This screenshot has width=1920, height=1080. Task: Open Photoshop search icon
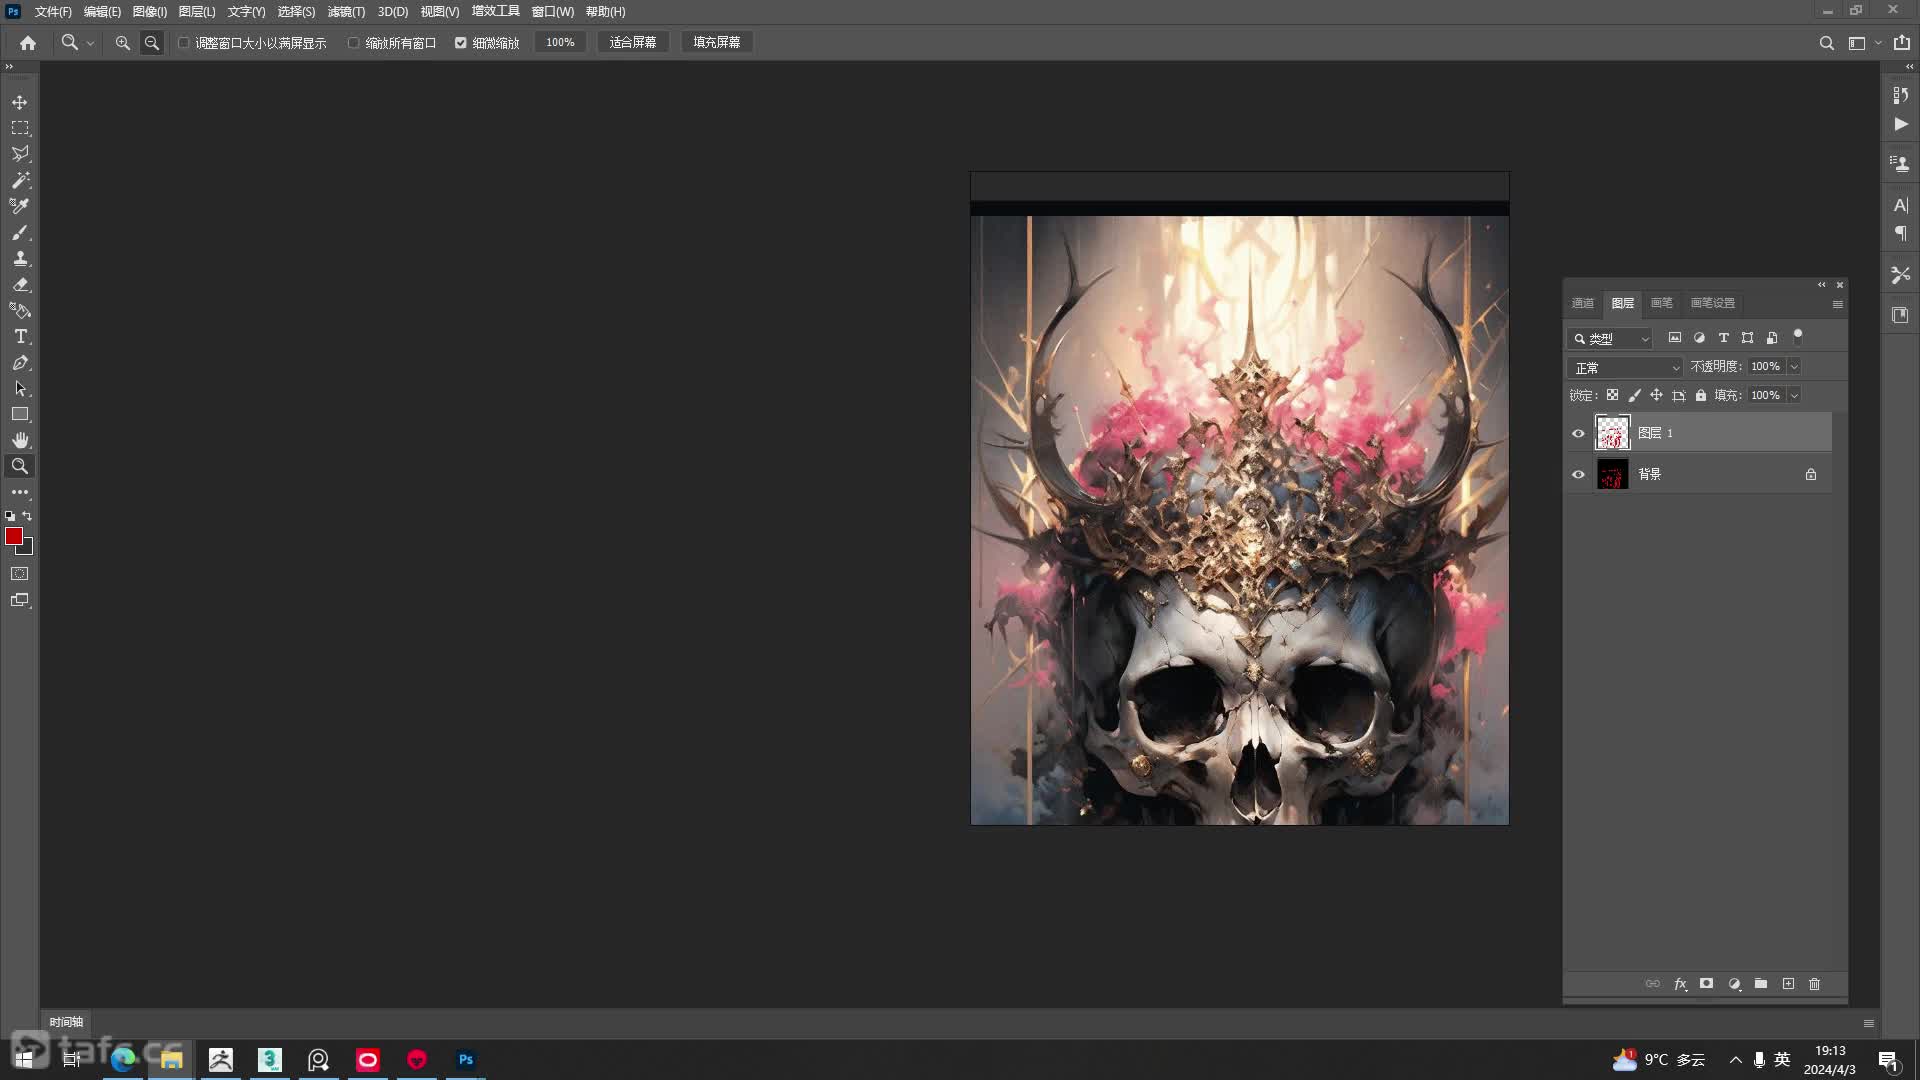click(1826, 43)
